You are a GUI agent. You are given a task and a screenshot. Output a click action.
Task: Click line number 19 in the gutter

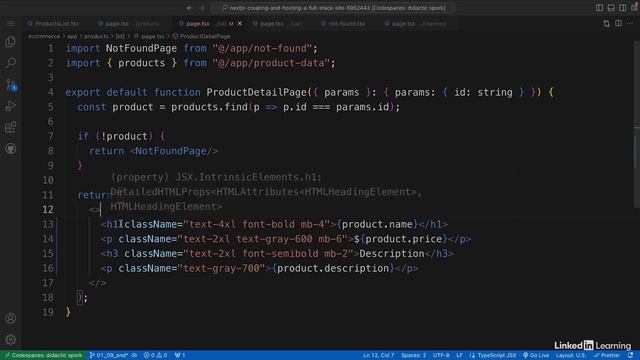click(48, 312)
